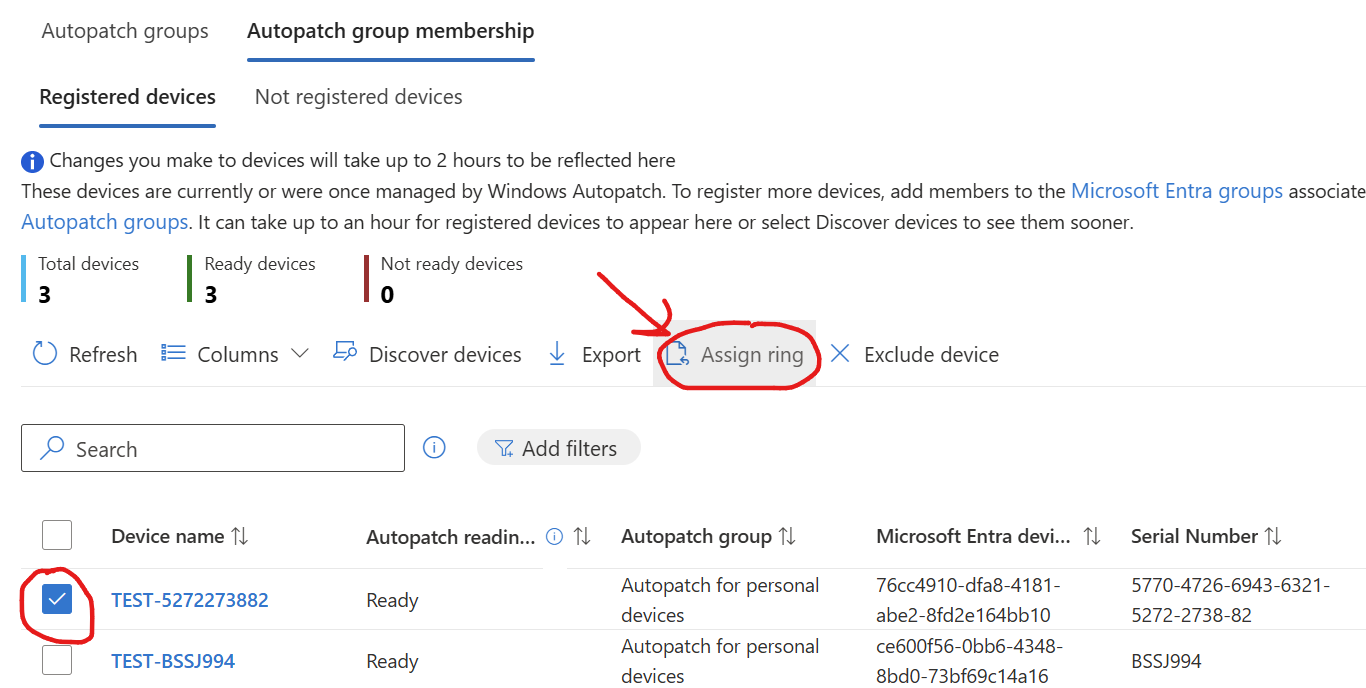
Task: Check the TEST-BSSJ994 row checkbox
Action: coord(57,660)
